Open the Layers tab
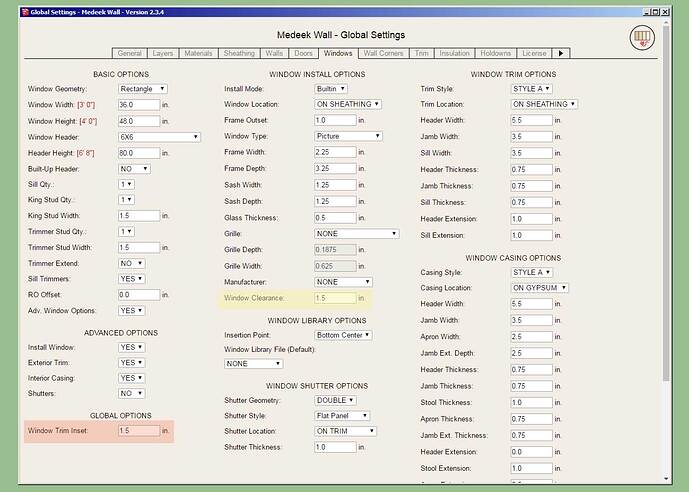 point(163,53)
